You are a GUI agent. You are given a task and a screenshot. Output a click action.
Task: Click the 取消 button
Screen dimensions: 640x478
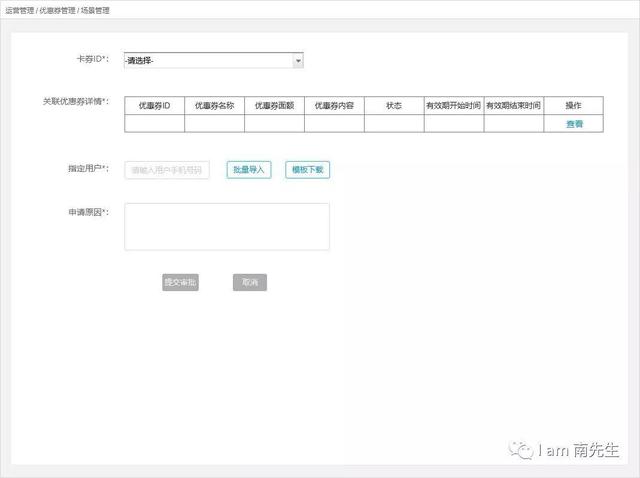coord(250,282)
